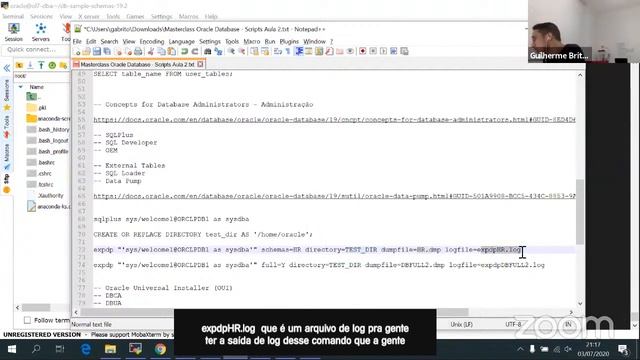Open the Windows Start menu

coord(12,349)
